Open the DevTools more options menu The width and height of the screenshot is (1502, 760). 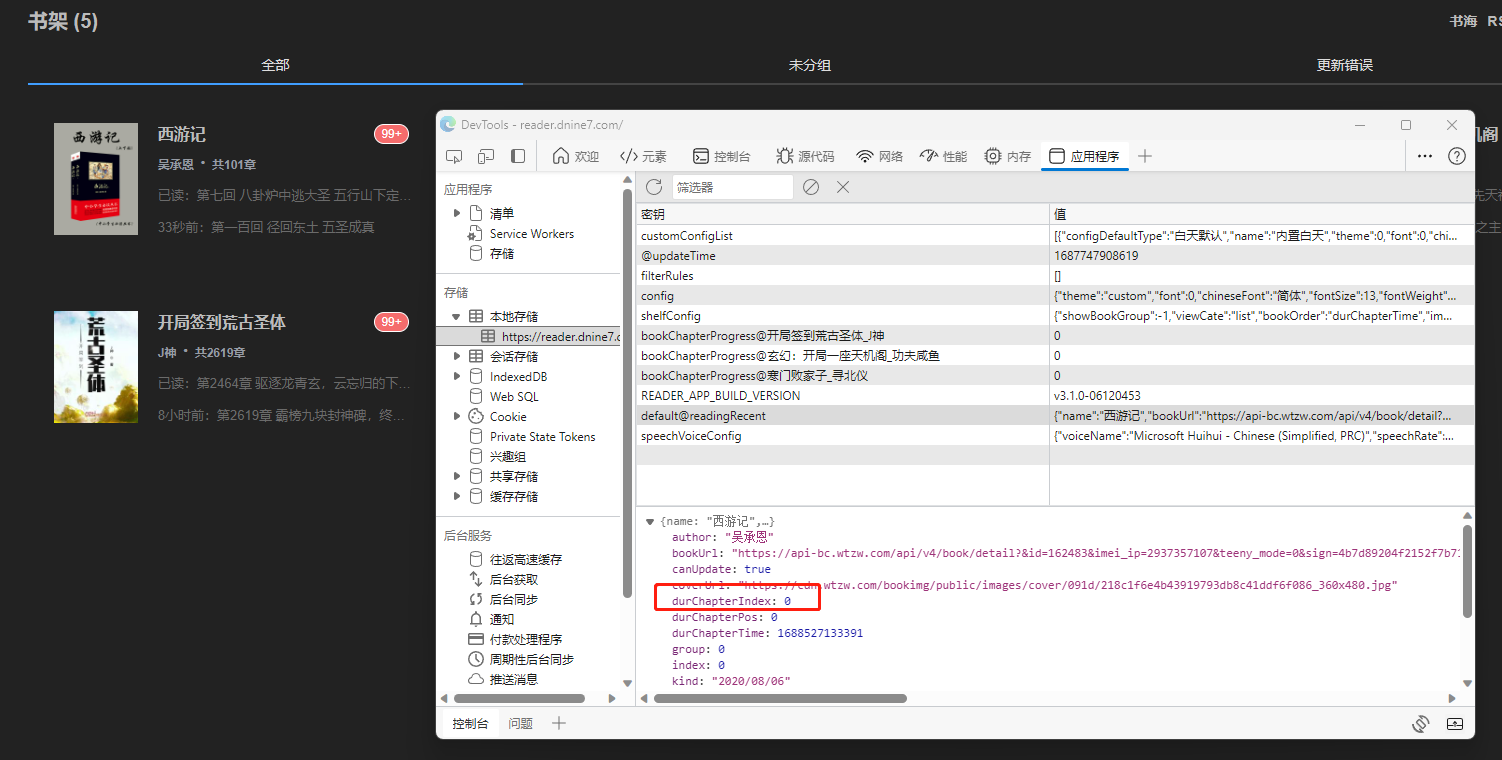click(1425, 156)
